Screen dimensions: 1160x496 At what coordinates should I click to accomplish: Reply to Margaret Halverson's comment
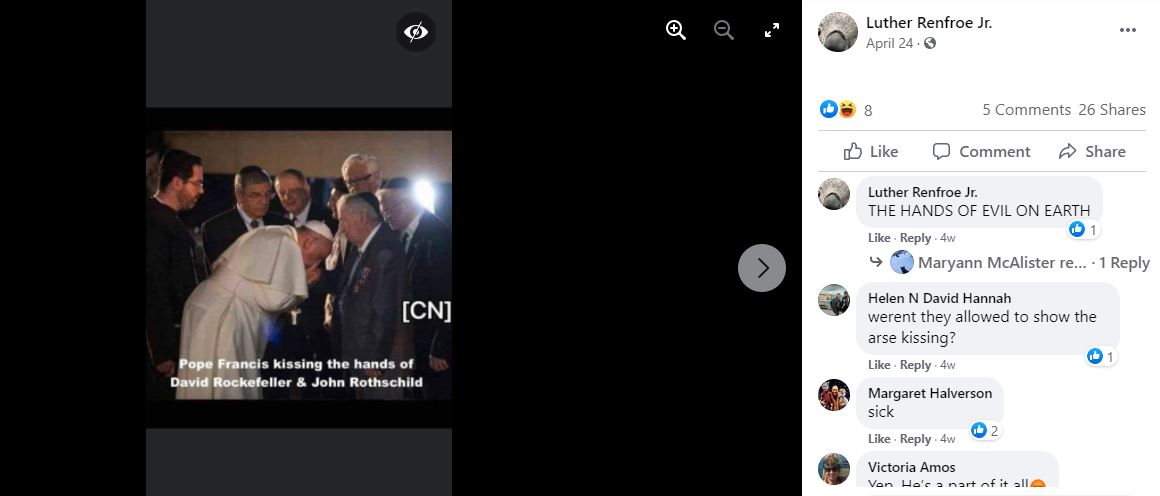(x=915, y=439)
